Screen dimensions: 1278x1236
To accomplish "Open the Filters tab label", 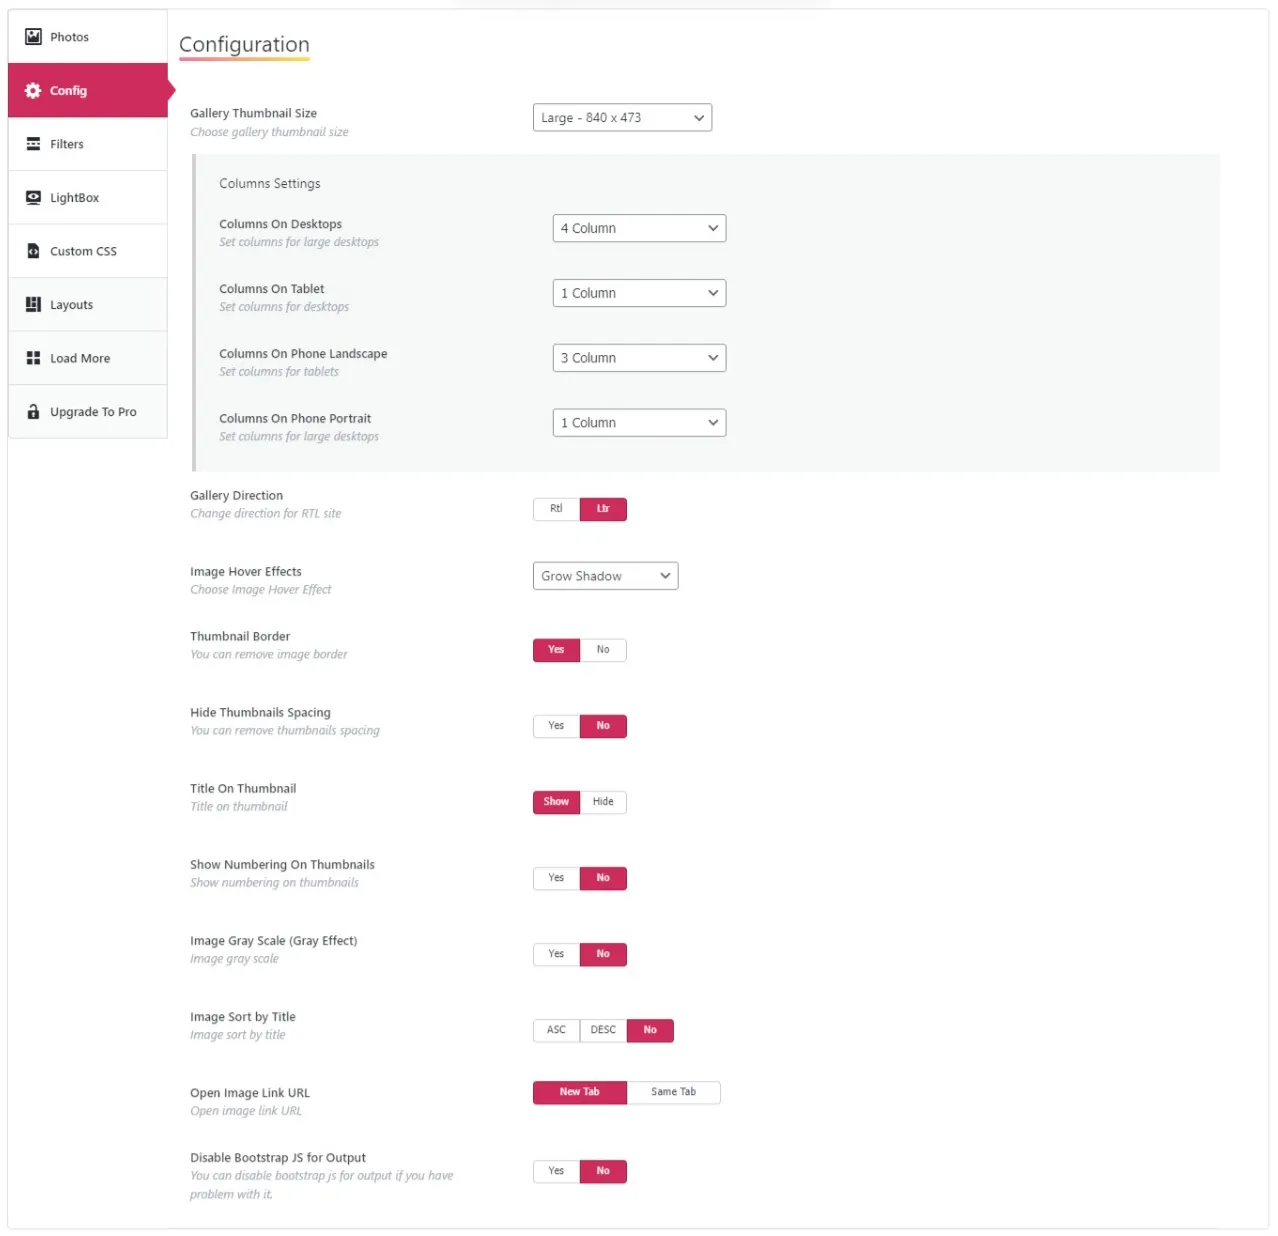I will (67, 144).
